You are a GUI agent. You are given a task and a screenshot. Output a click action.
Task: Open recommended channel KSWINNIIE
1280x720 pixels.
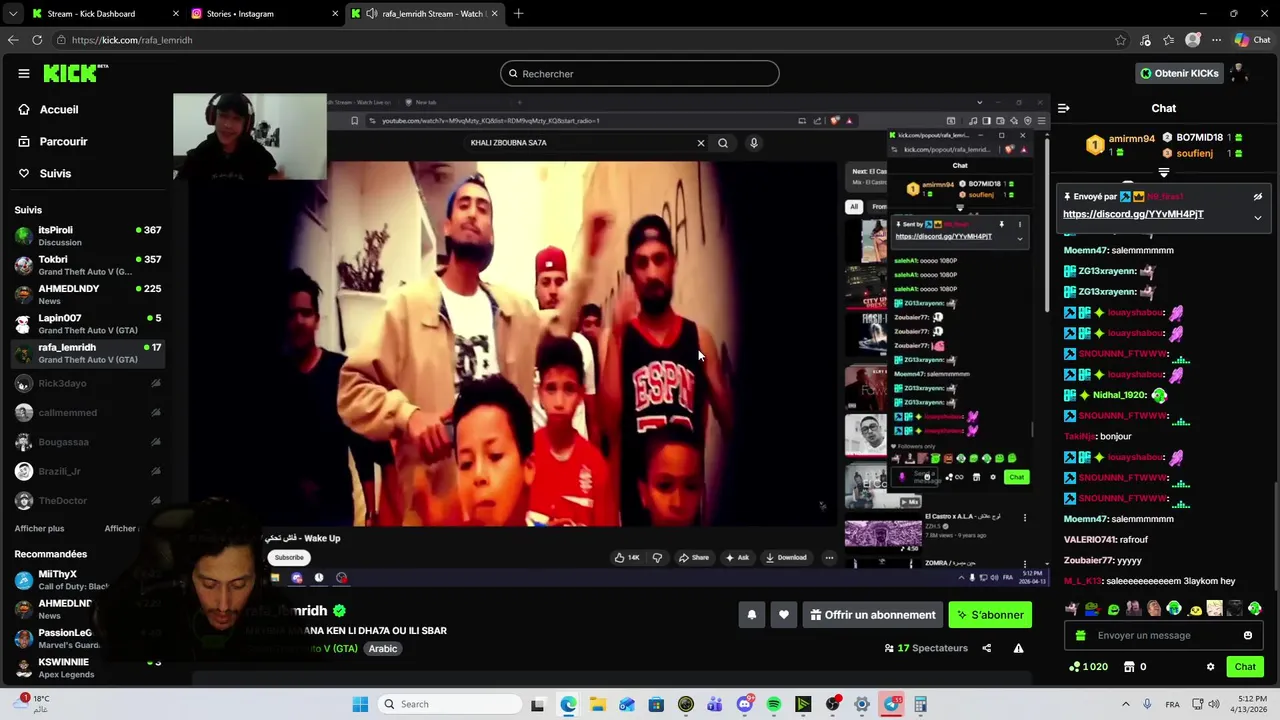88,668
